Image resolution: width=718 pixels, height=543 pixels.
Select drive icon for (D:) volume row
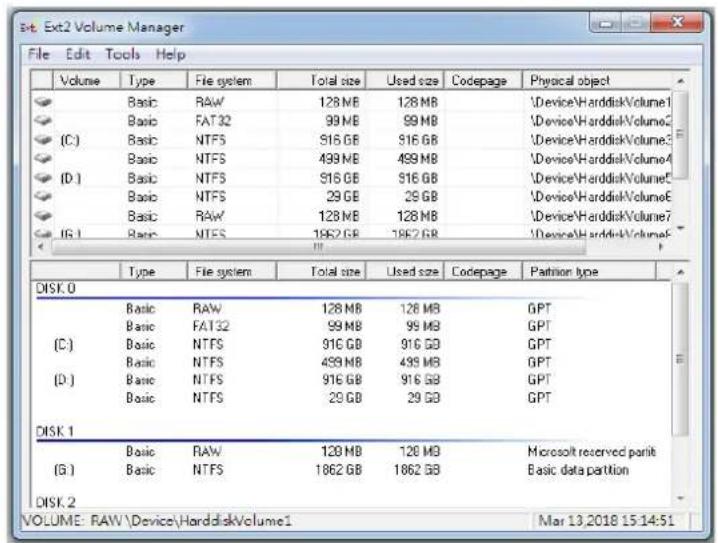43,178
